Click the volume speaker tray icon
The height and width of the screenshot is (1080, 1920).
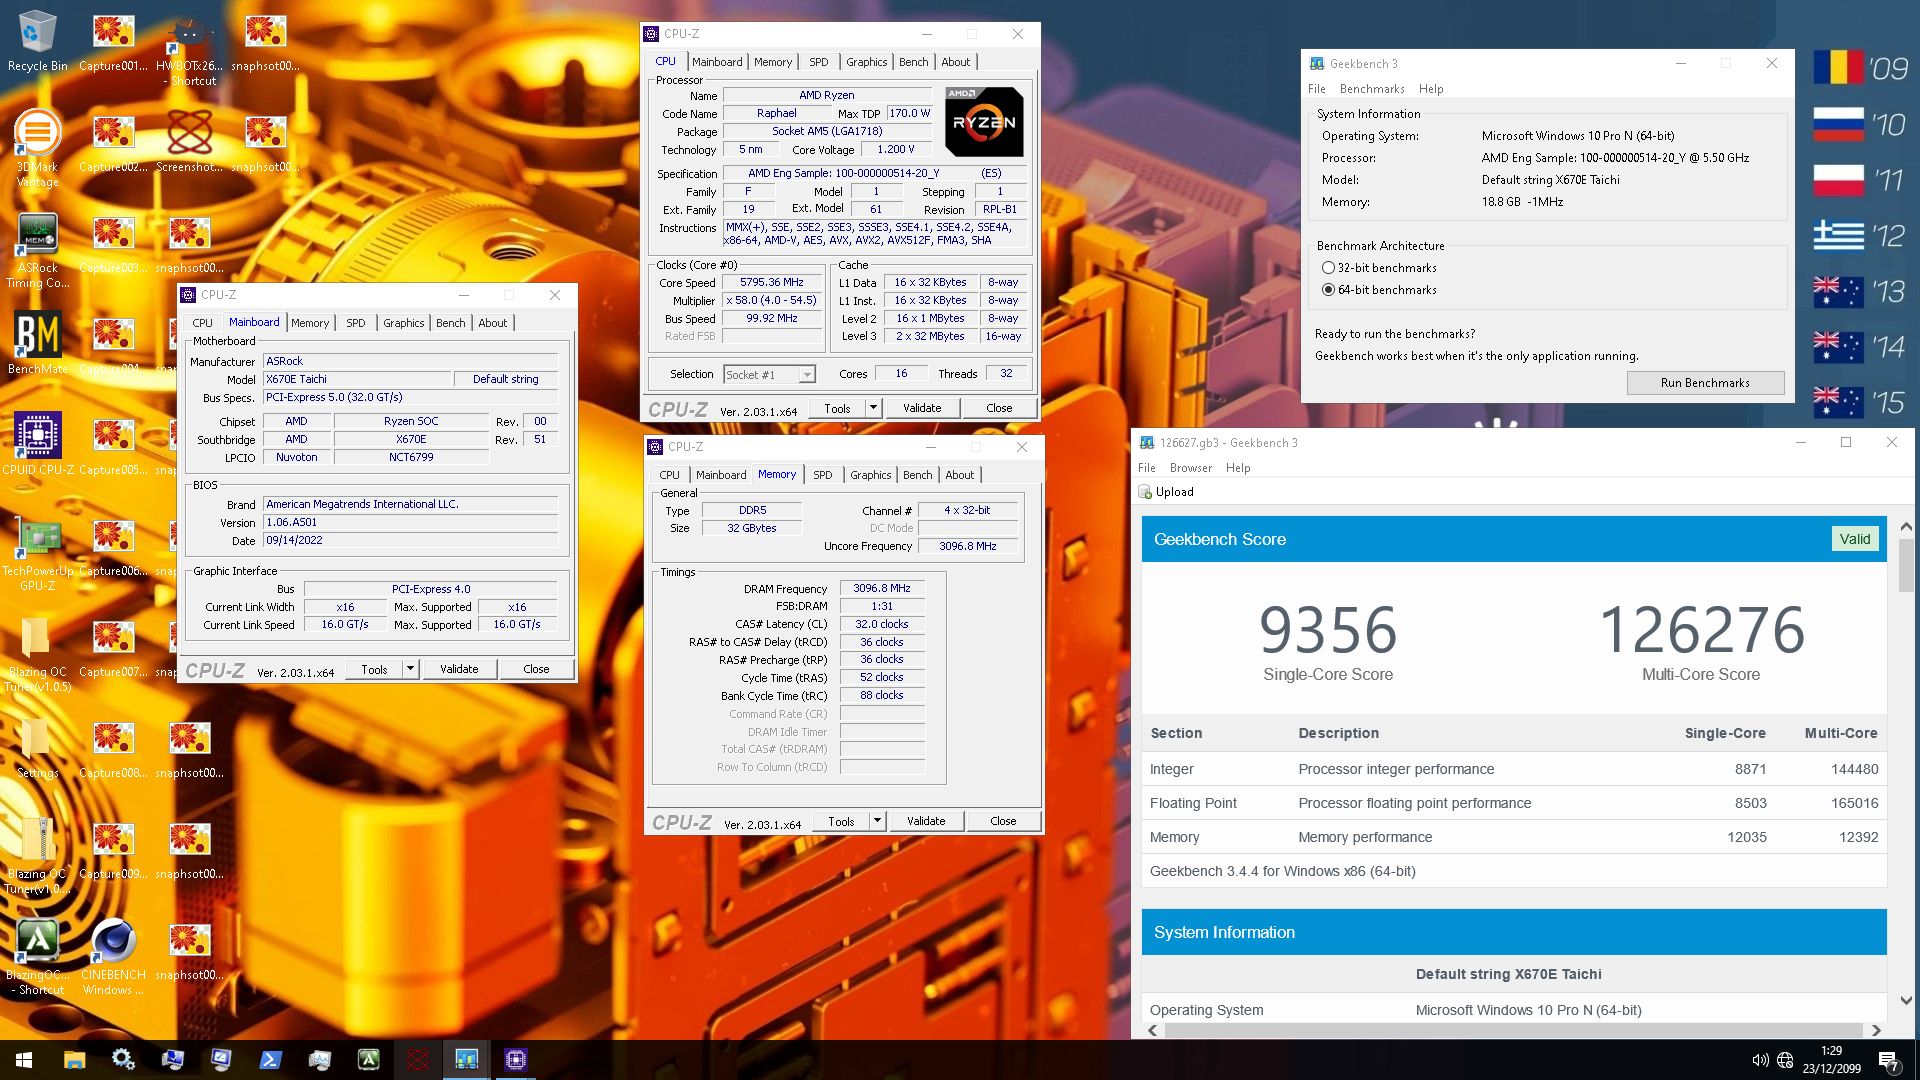point(1760,1060)
